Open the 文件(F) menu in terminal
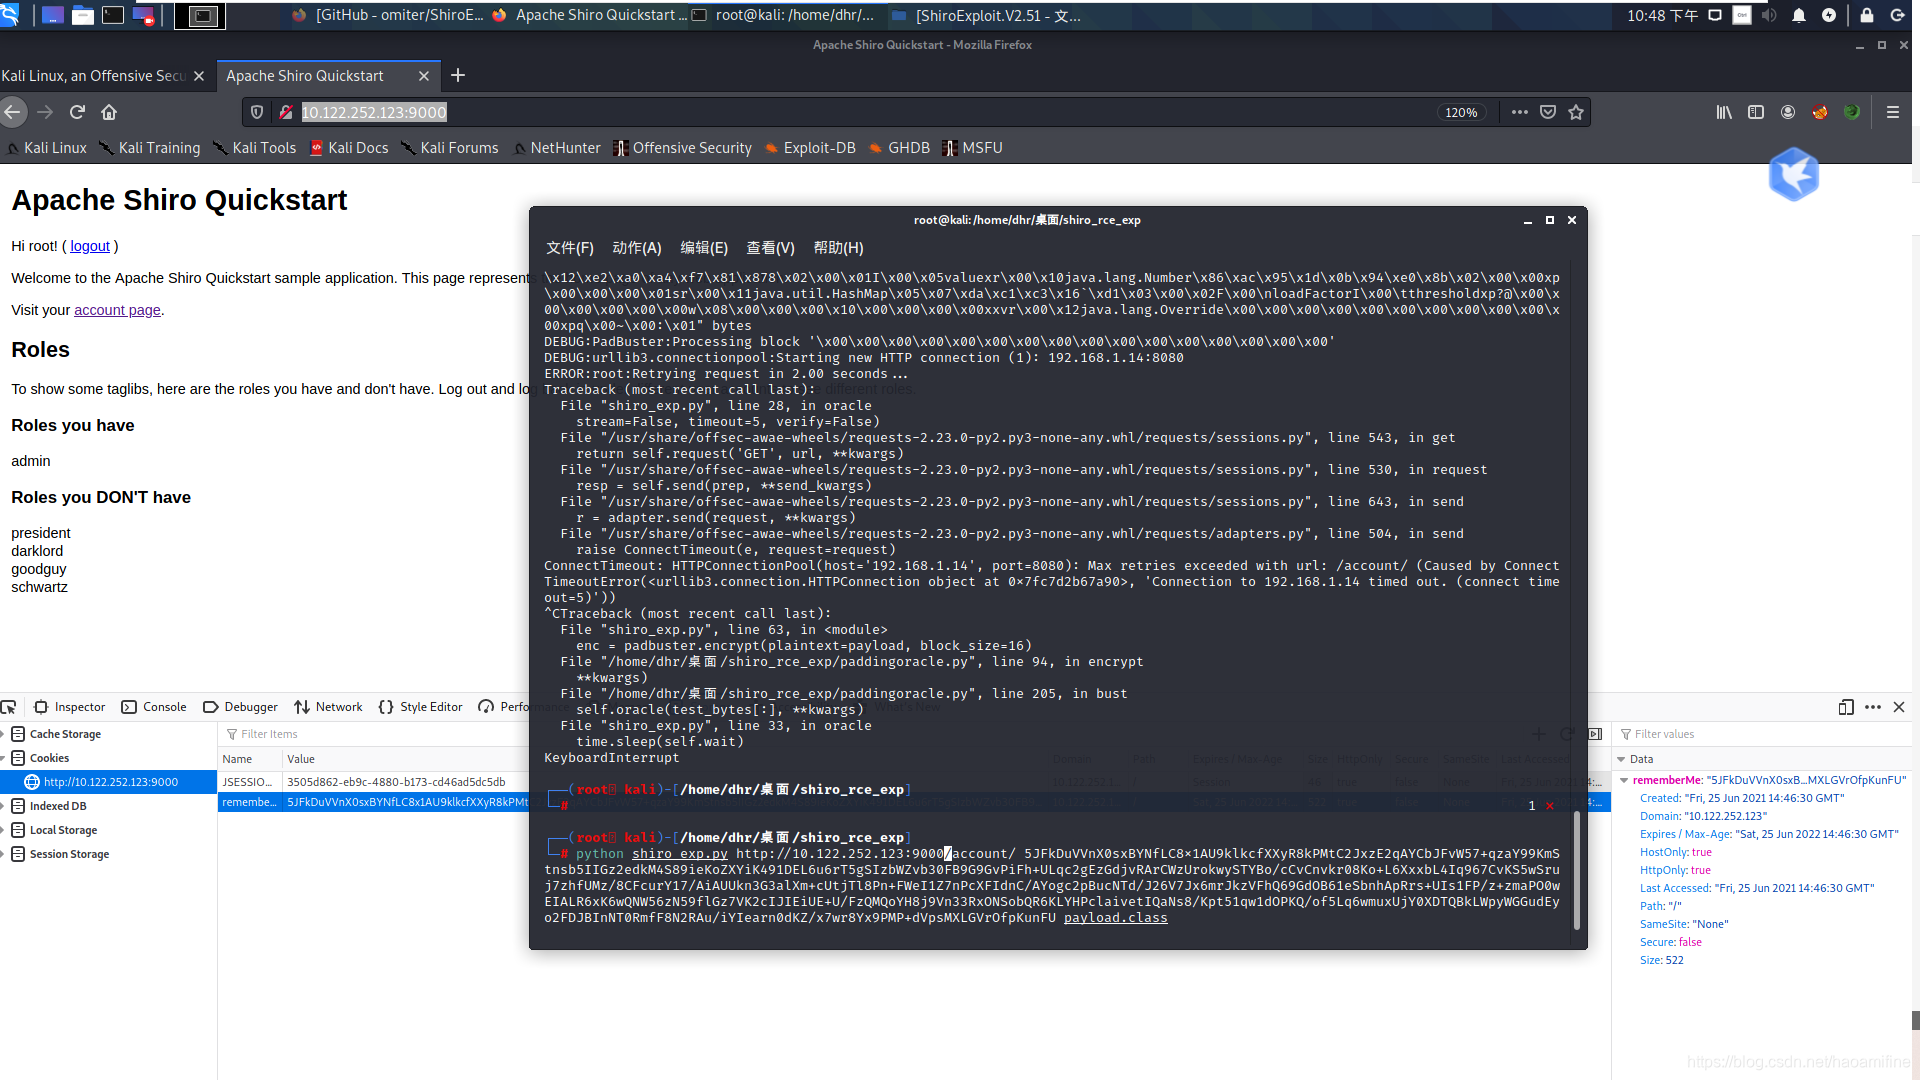 point(569,248)
